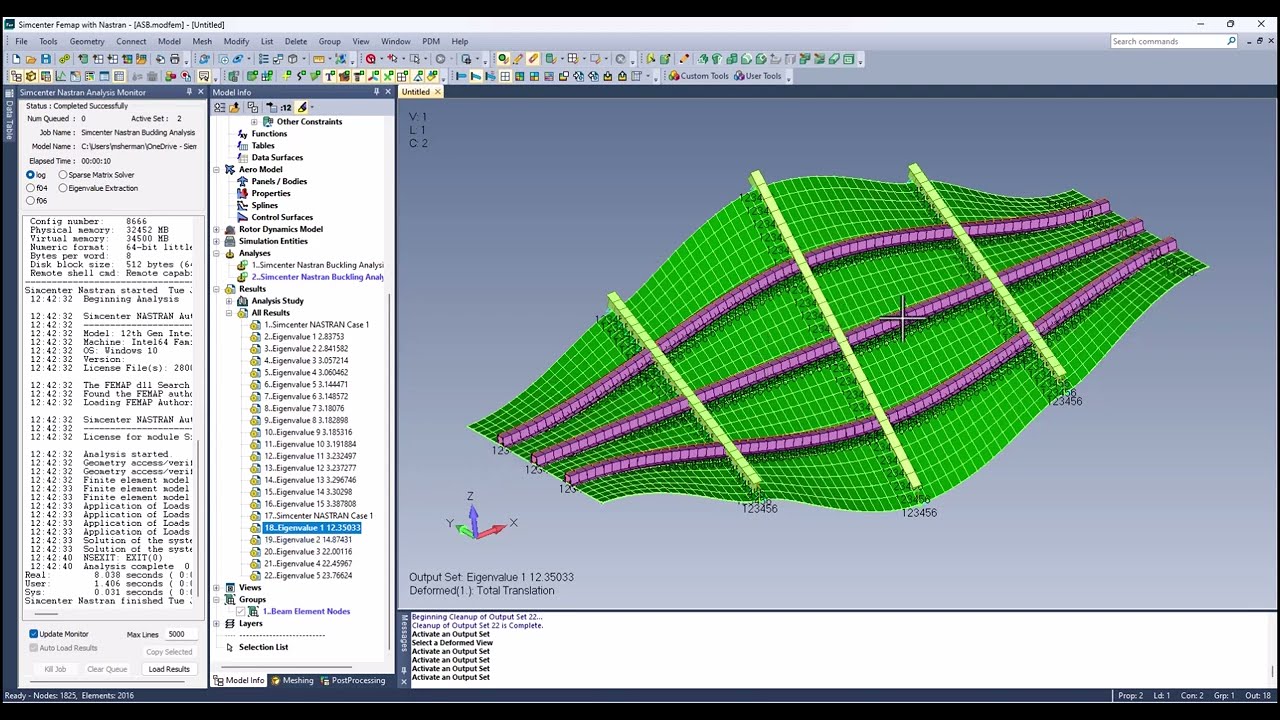
Task: Select the log radio button
Action: coord(31,175)
